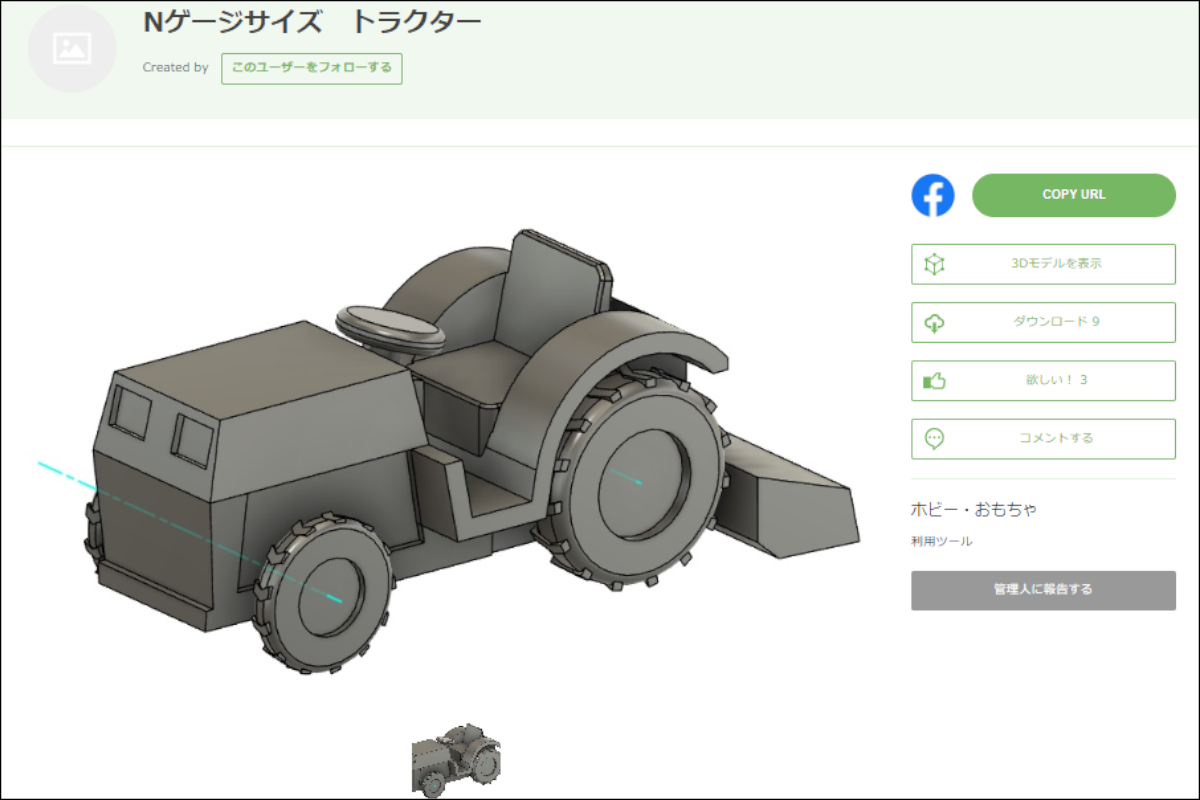Click the ダウンロード 9 button

click(x=1043, y=322)
